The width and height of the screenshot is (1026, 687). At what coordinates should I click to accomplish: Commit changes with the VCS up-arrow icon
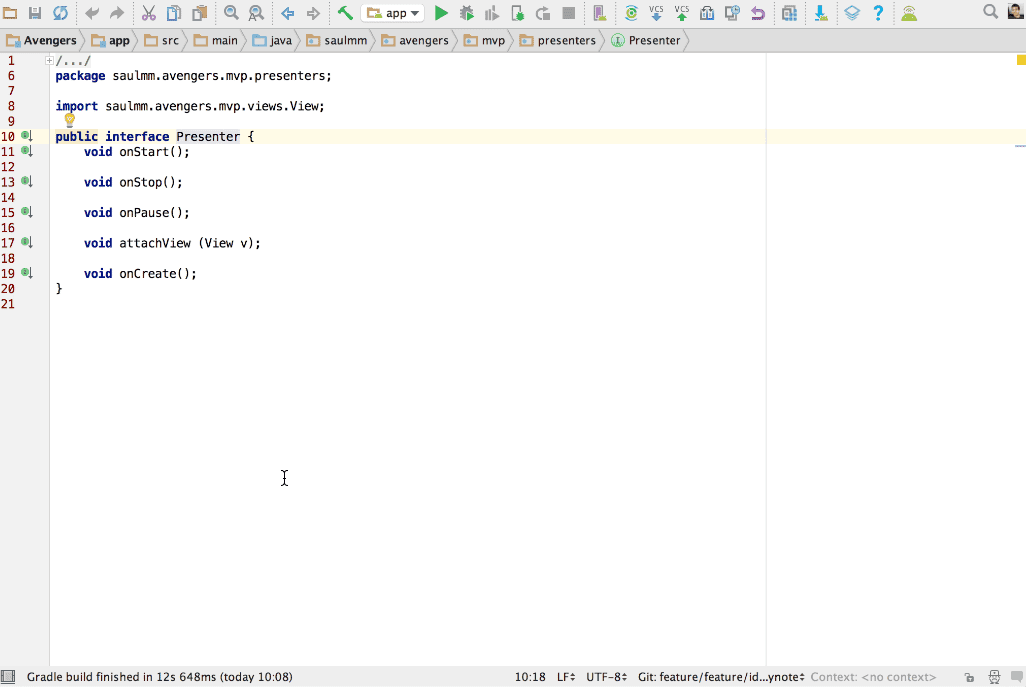[681, 13]
